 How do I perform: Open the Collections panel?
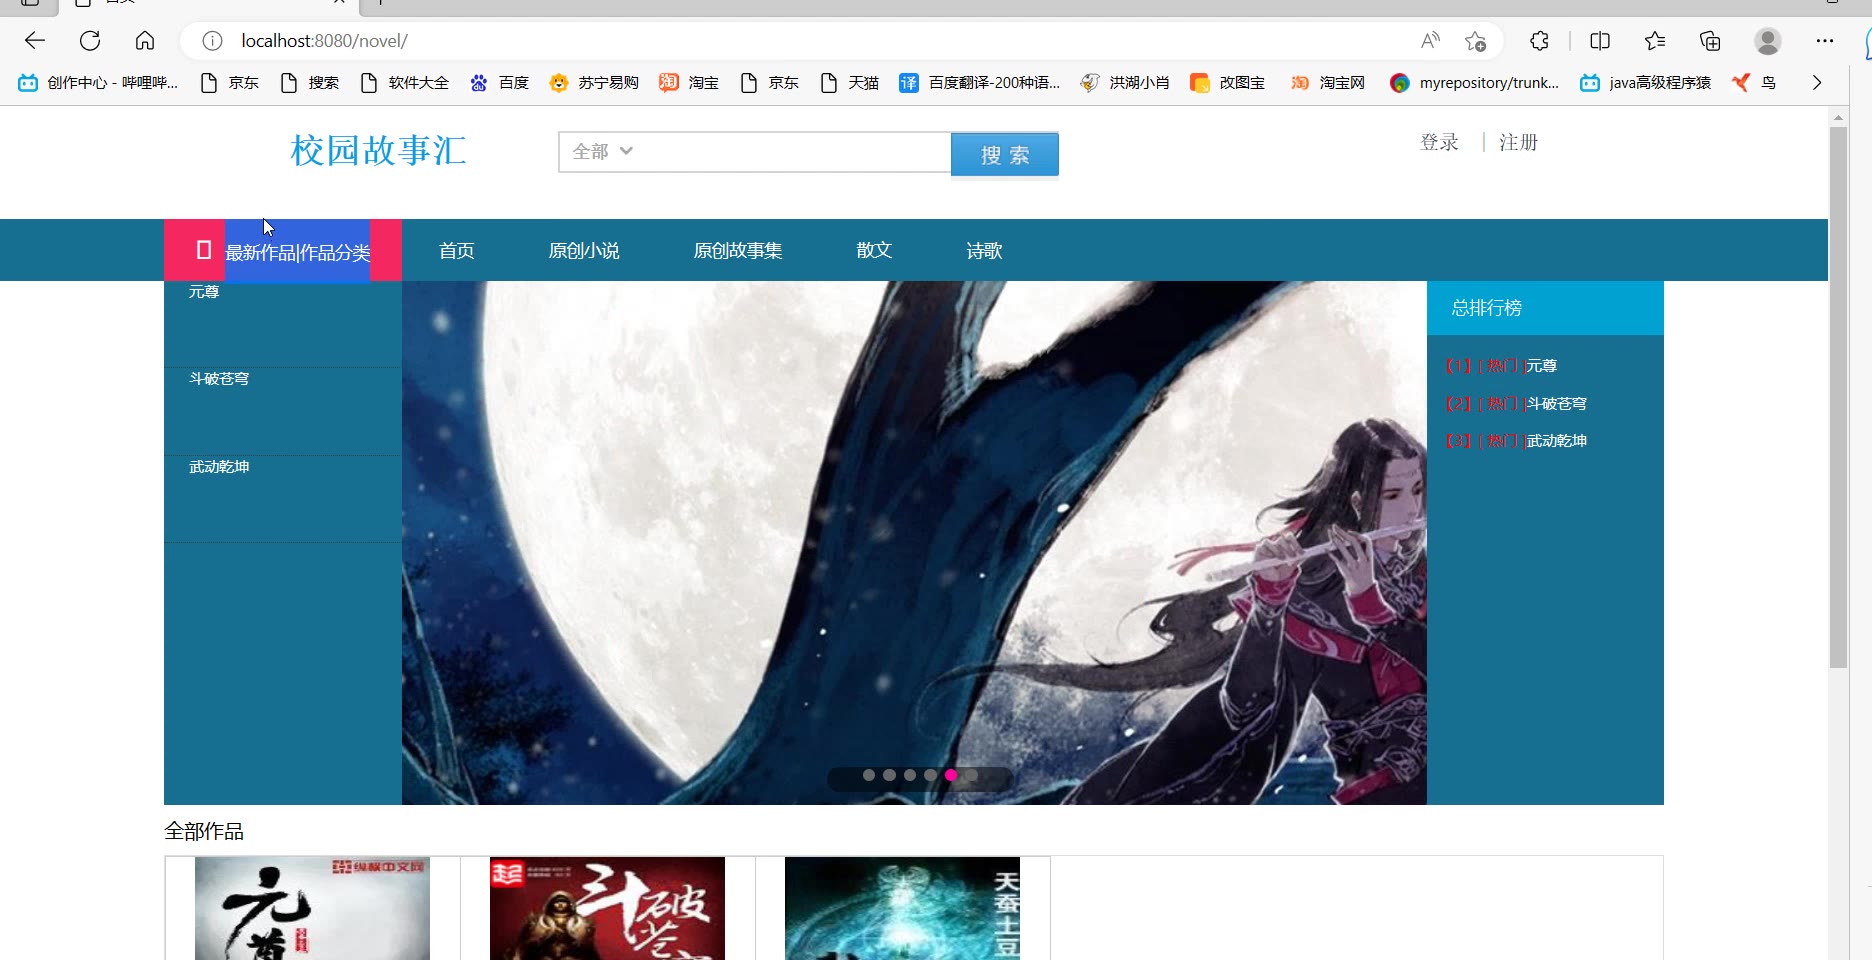coord(1710,41)
